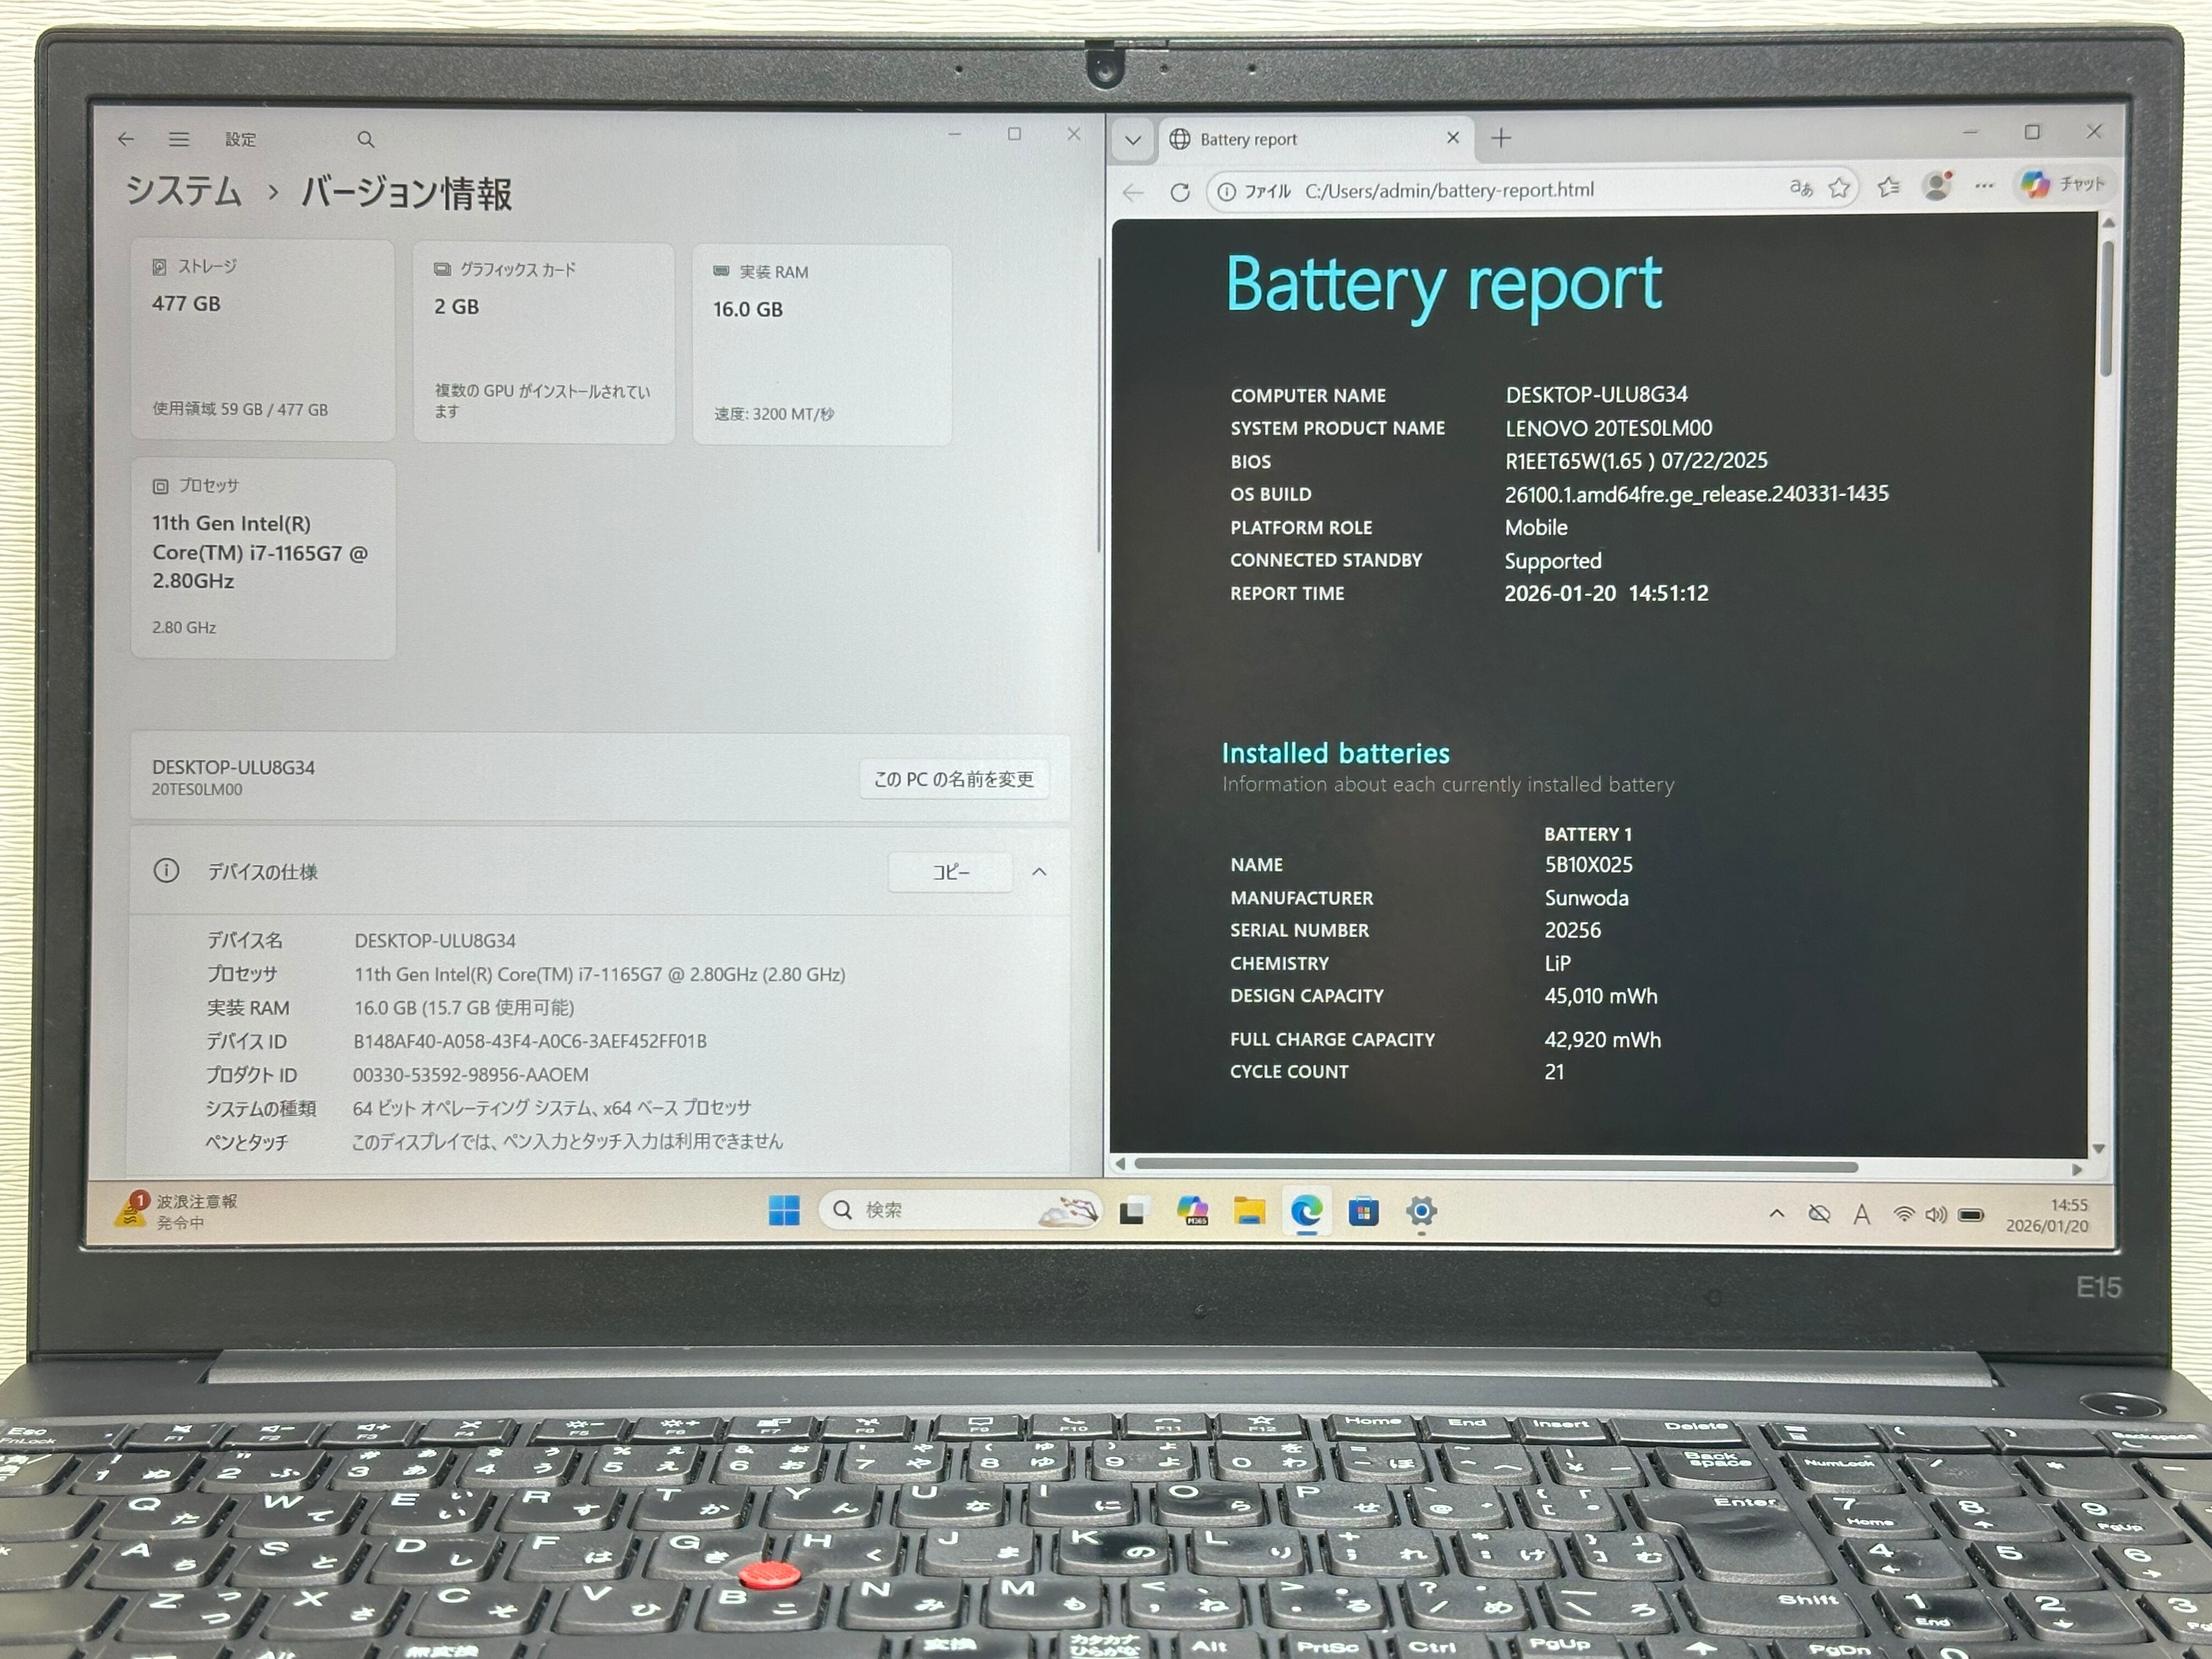Collapse the device specifications section chevron
Screen dimensions: 2212x1659
(1039, 872)
